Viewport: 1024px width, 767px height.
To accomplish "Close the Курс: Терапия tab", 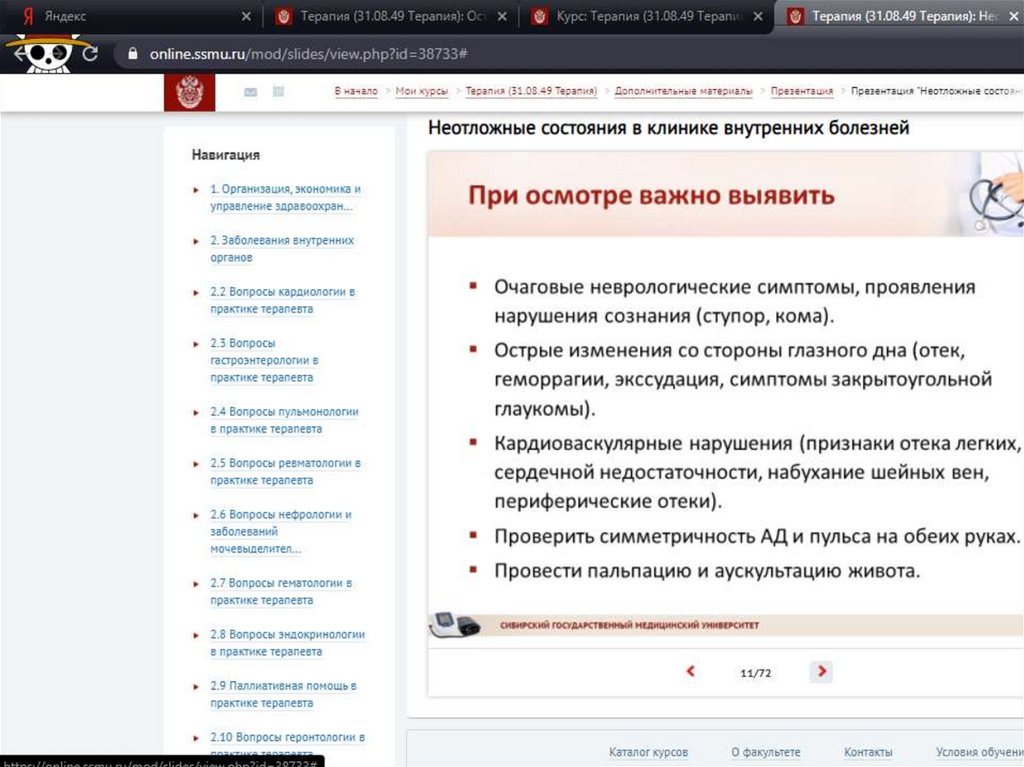I will pos(758,16).
